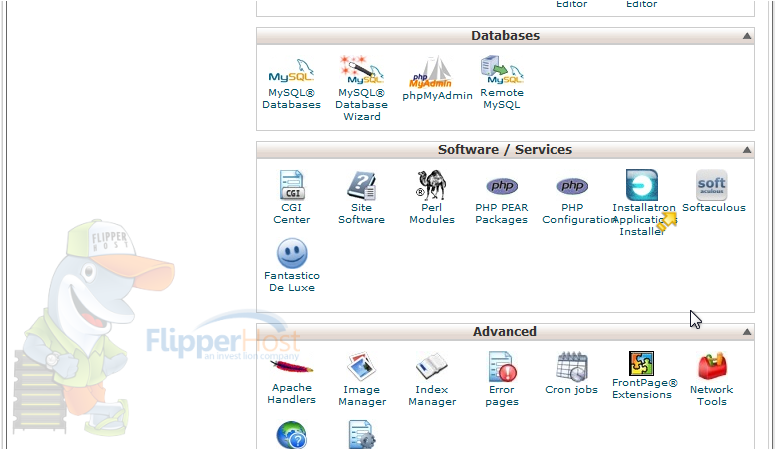The width and height of the screenshot is (776, 450).
Task: Click the Databases section header
Action: click(x=505, y=36)
